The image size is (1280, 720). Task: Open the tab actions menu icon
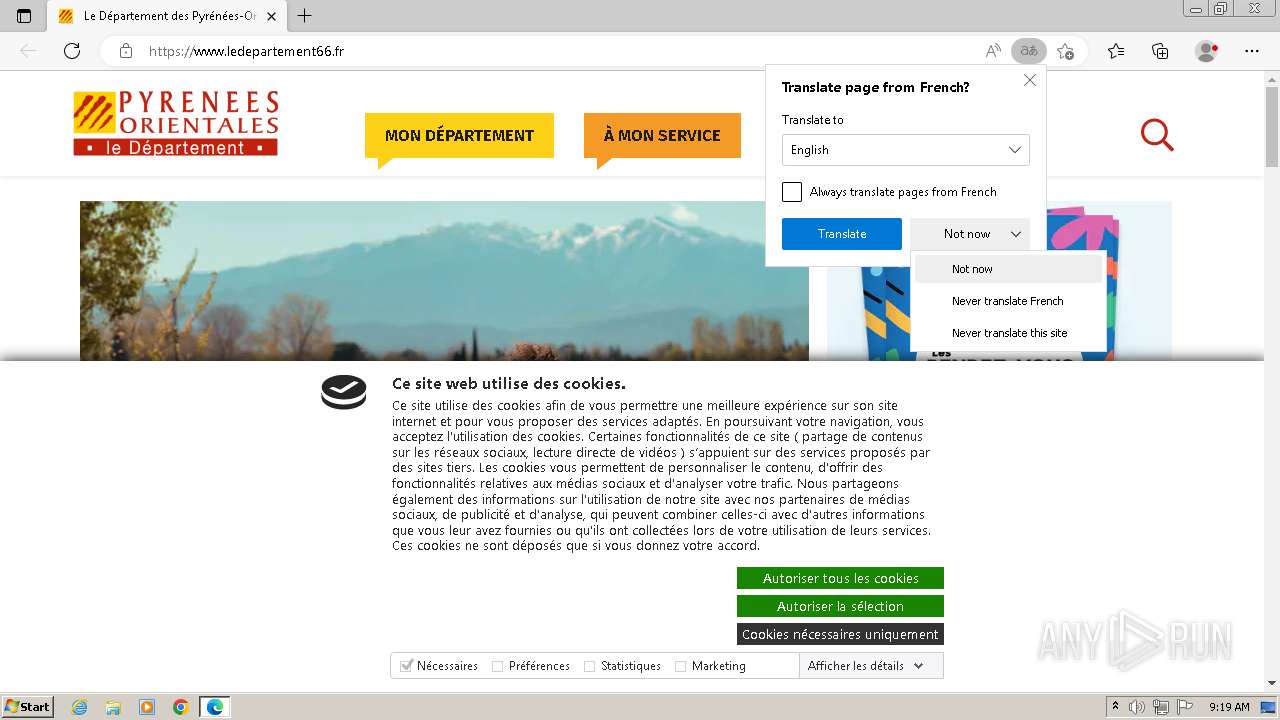click(x=24, y=16)
